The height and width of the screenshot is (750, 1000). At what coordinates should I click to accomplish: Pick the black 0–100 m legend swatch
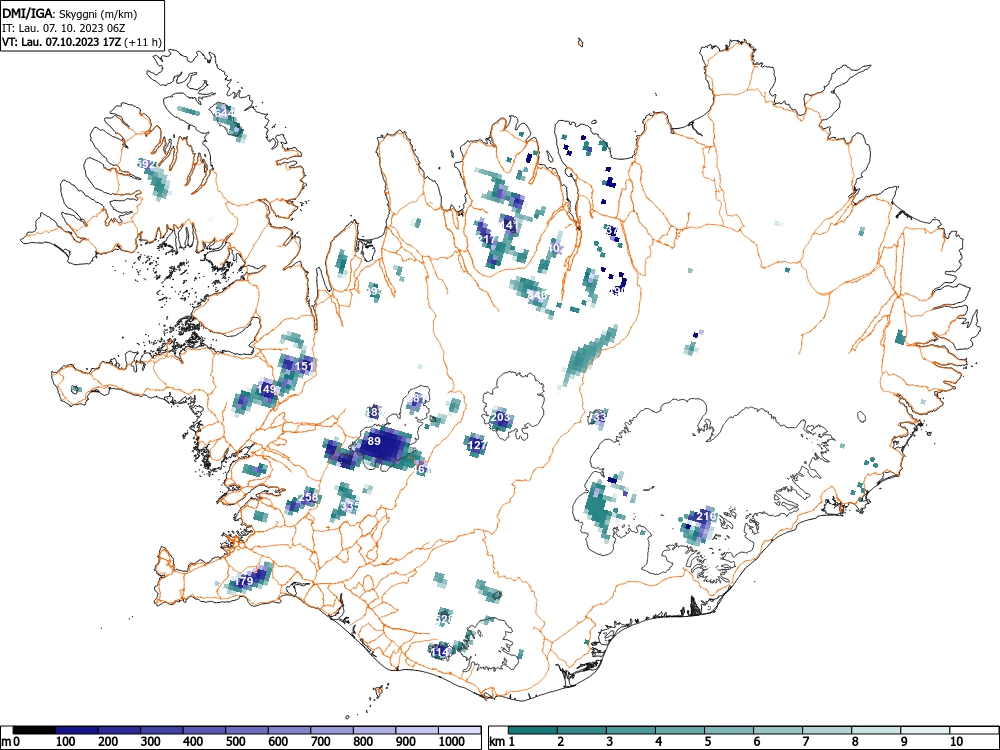coord(34,730)
